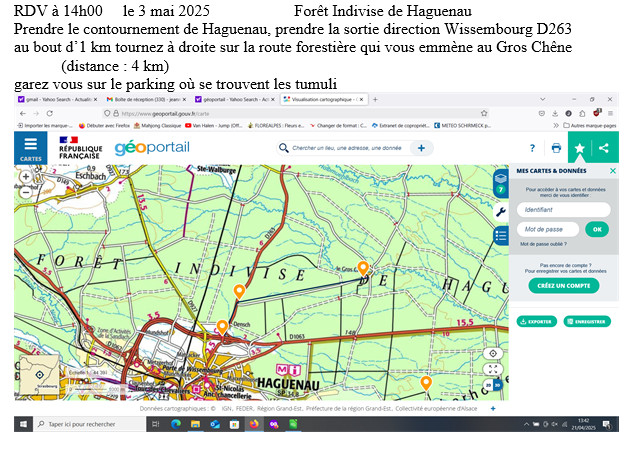Image resolution: width=635 pixels, height=449 pixels.
Task: Open a new browser tab
Action: click(x=375, y=99)
